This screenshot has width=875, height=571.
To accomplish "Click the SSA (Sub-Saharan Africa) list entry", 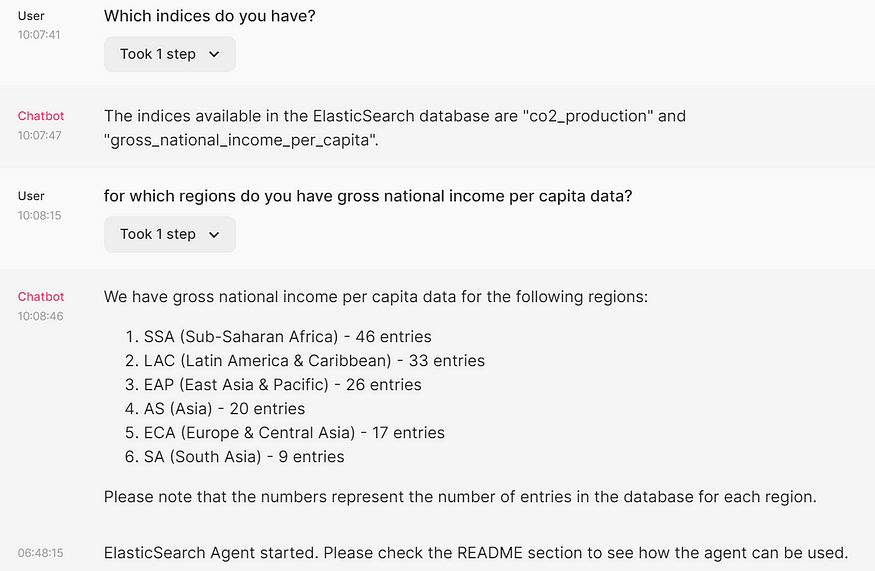I will pos(287,337).
